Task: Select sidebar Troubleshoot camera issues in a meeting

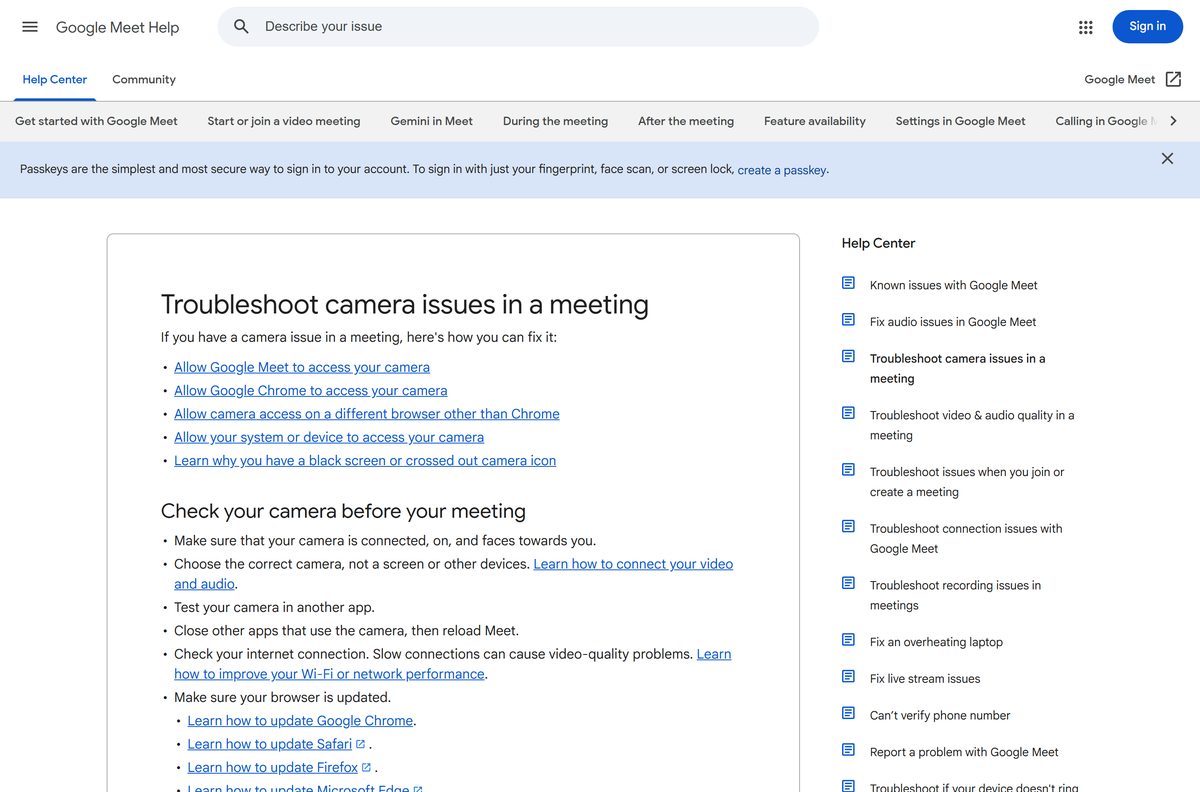Action: [x=957, y=368]
